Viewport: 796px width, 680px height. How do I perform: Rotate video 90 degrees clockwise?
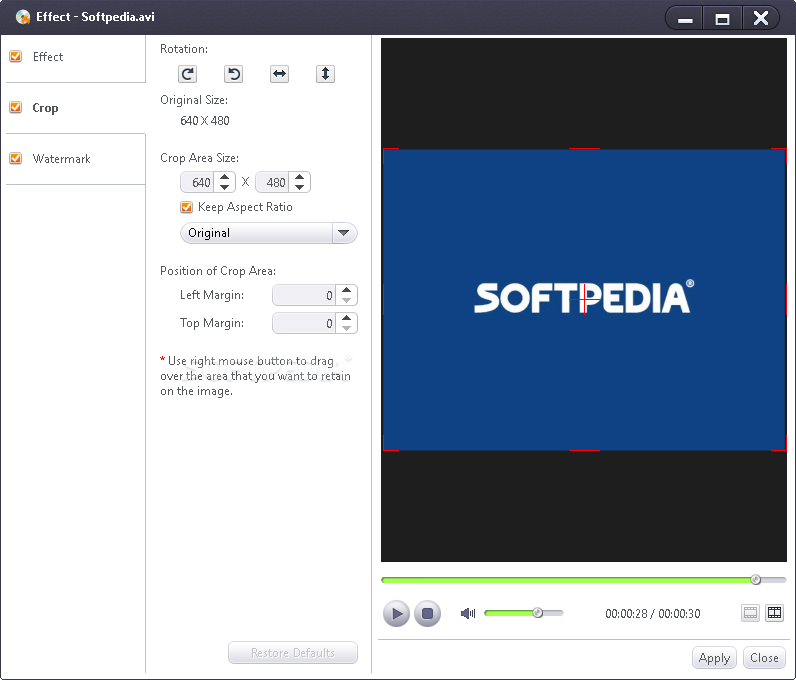point(187,74)
